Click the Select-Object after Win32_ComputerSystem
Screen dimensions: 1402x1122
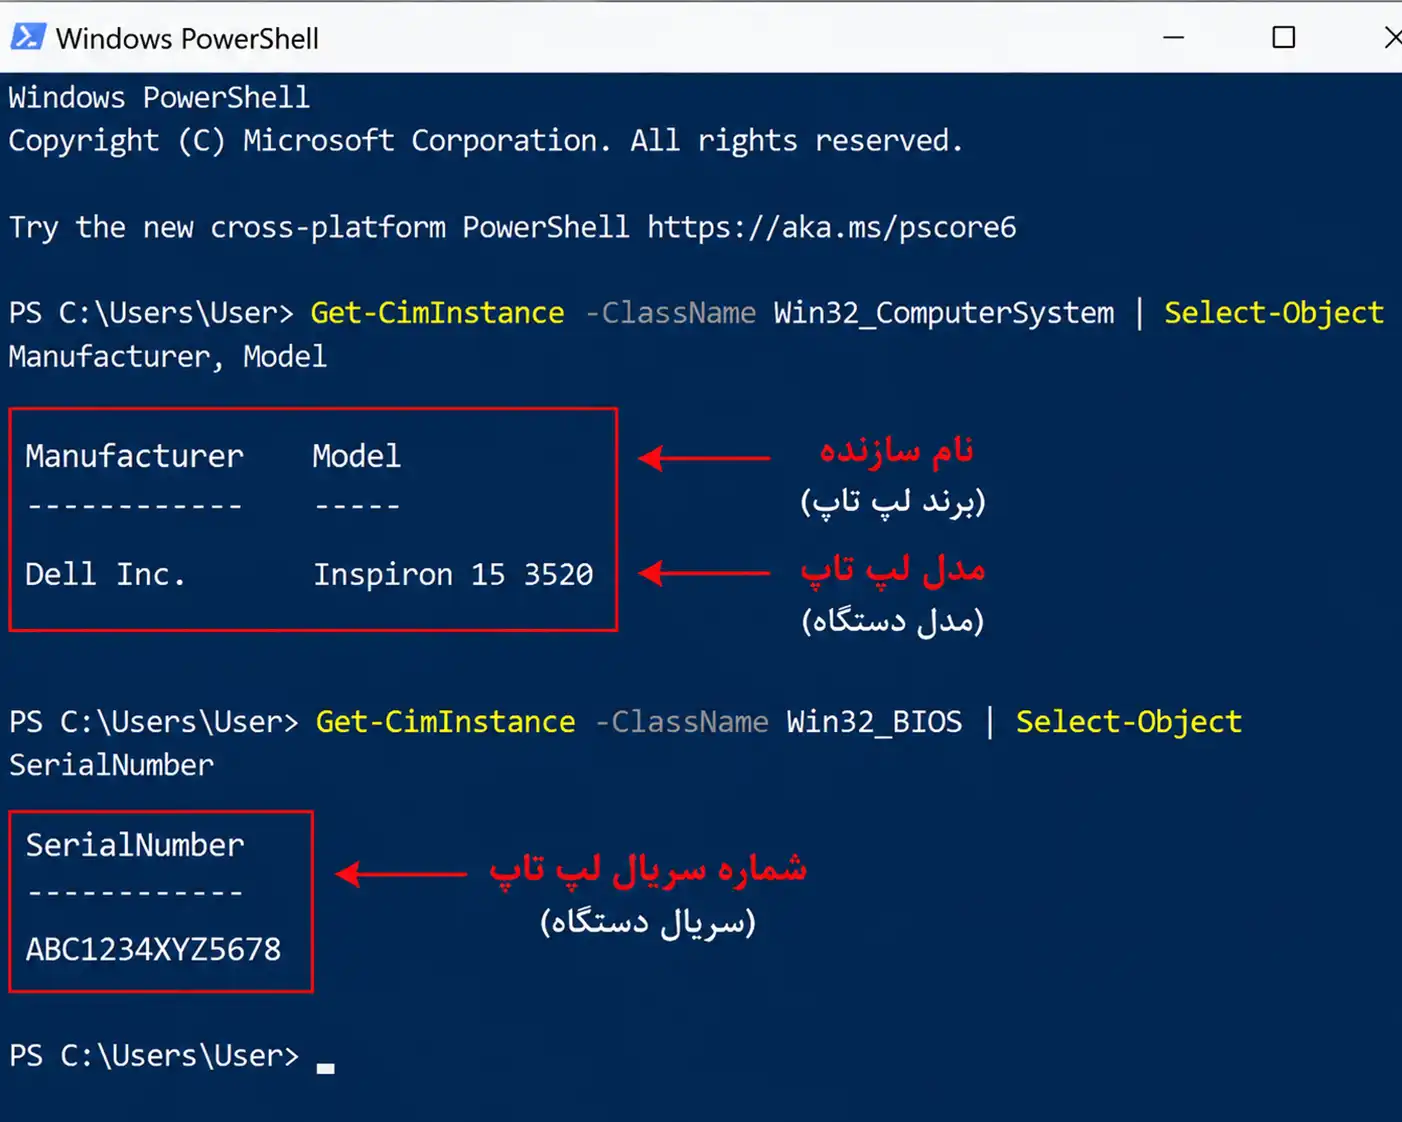pyautogui.click(x=1274, y=313)
